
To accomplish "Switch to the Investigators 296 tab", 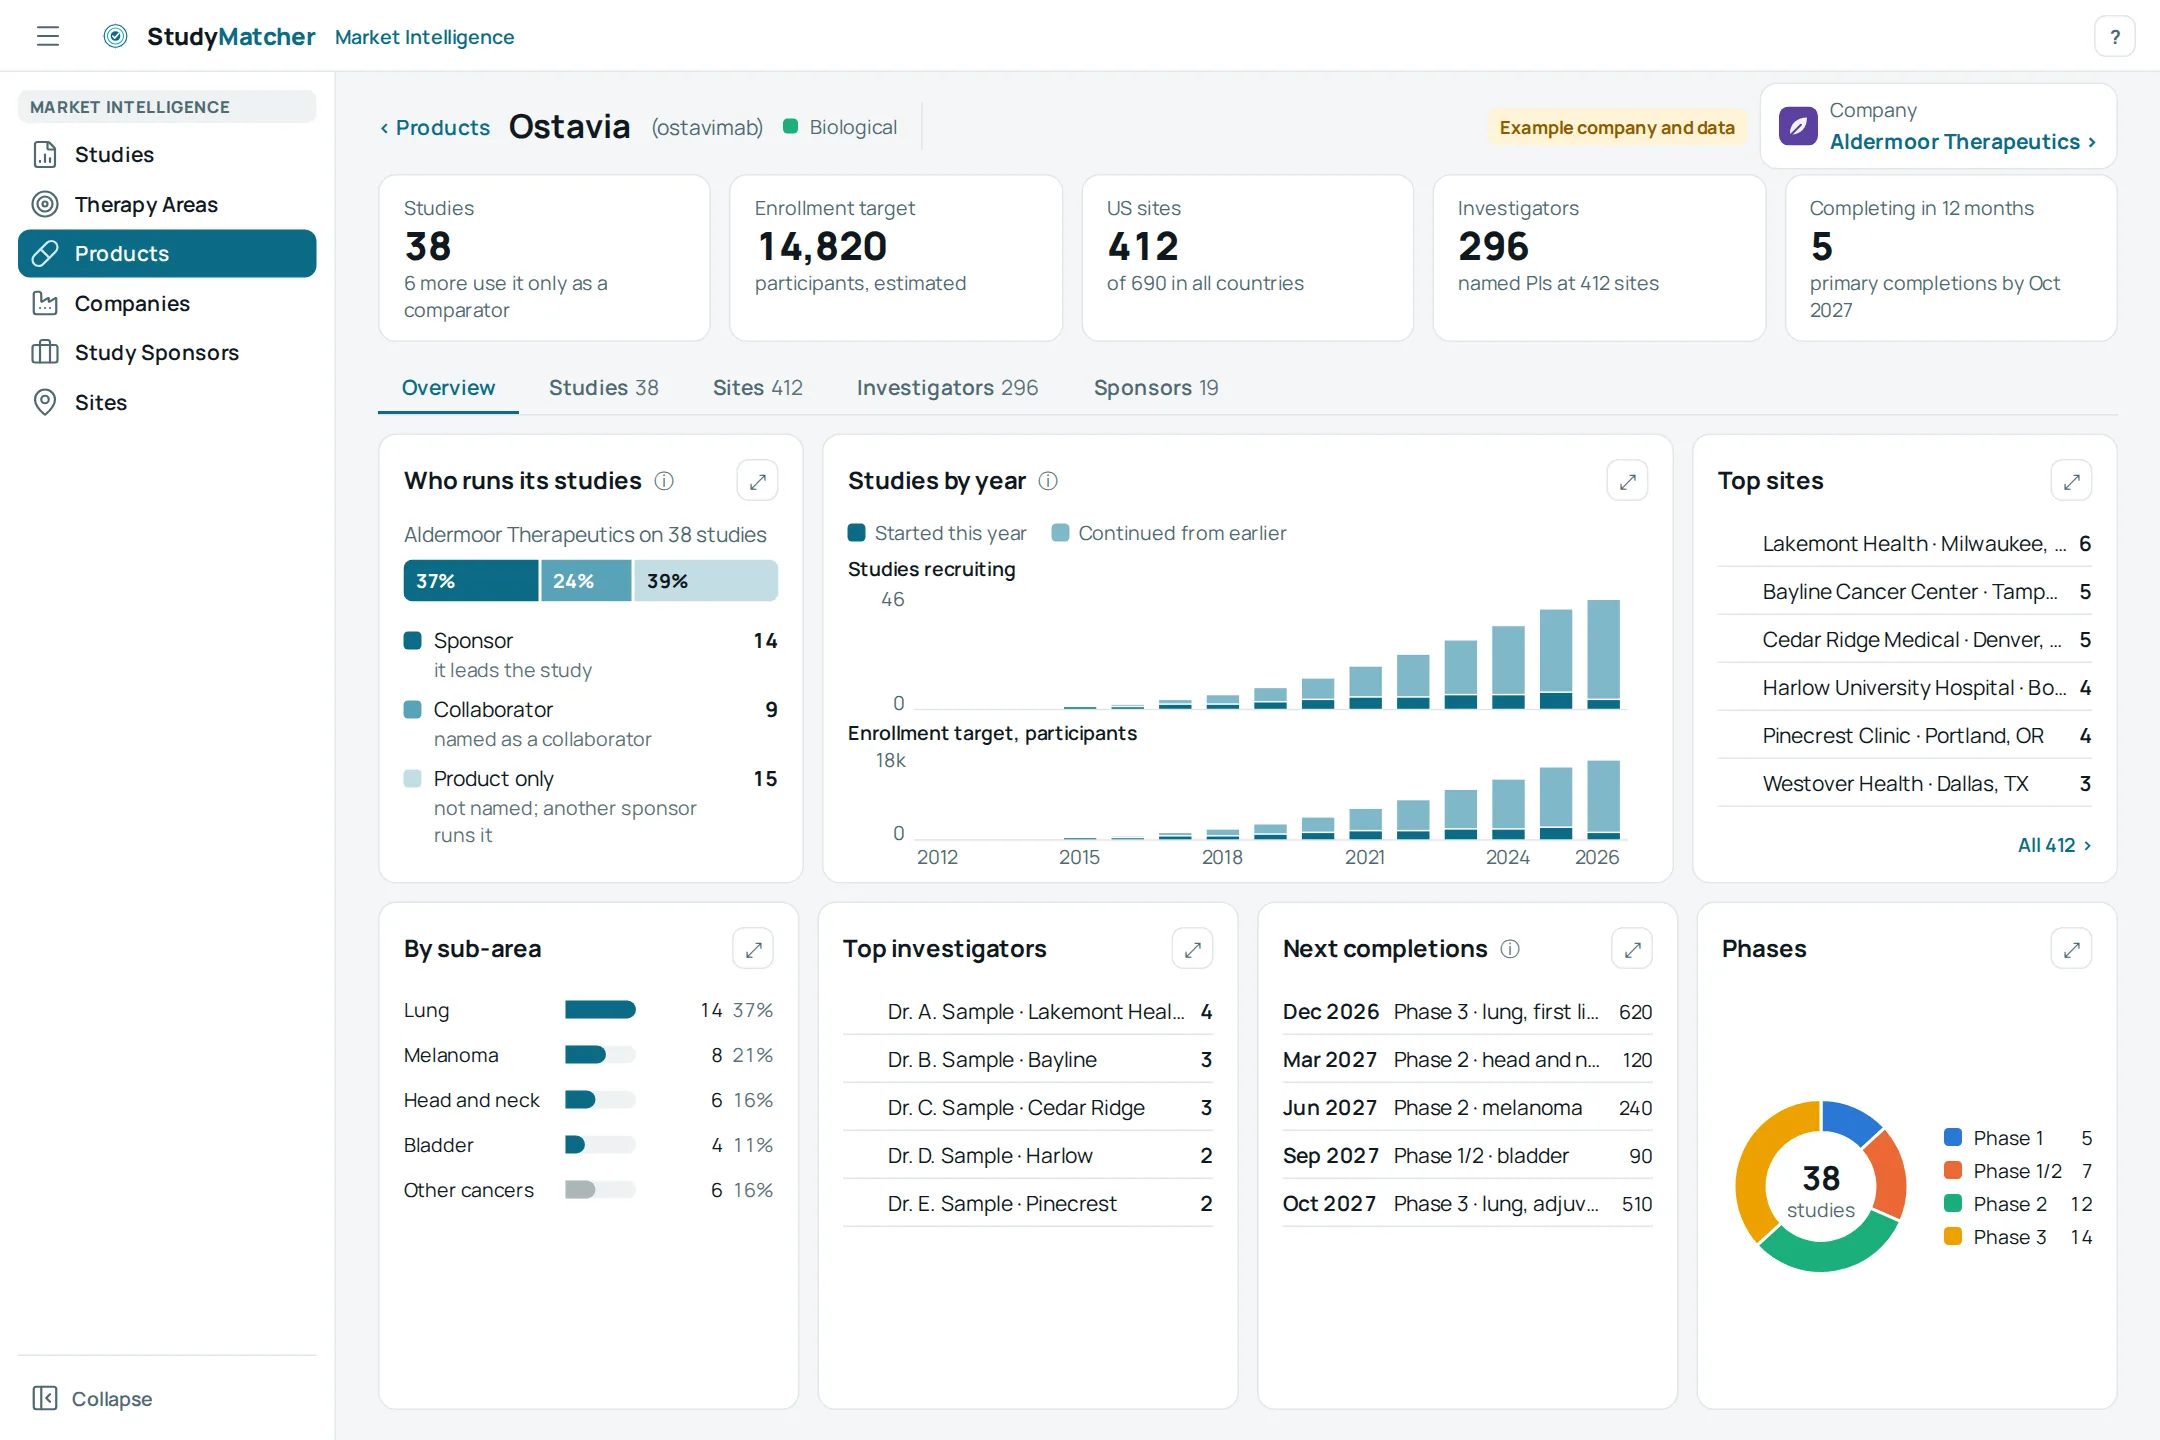I will pyautogui.click(x=947, y=388).
